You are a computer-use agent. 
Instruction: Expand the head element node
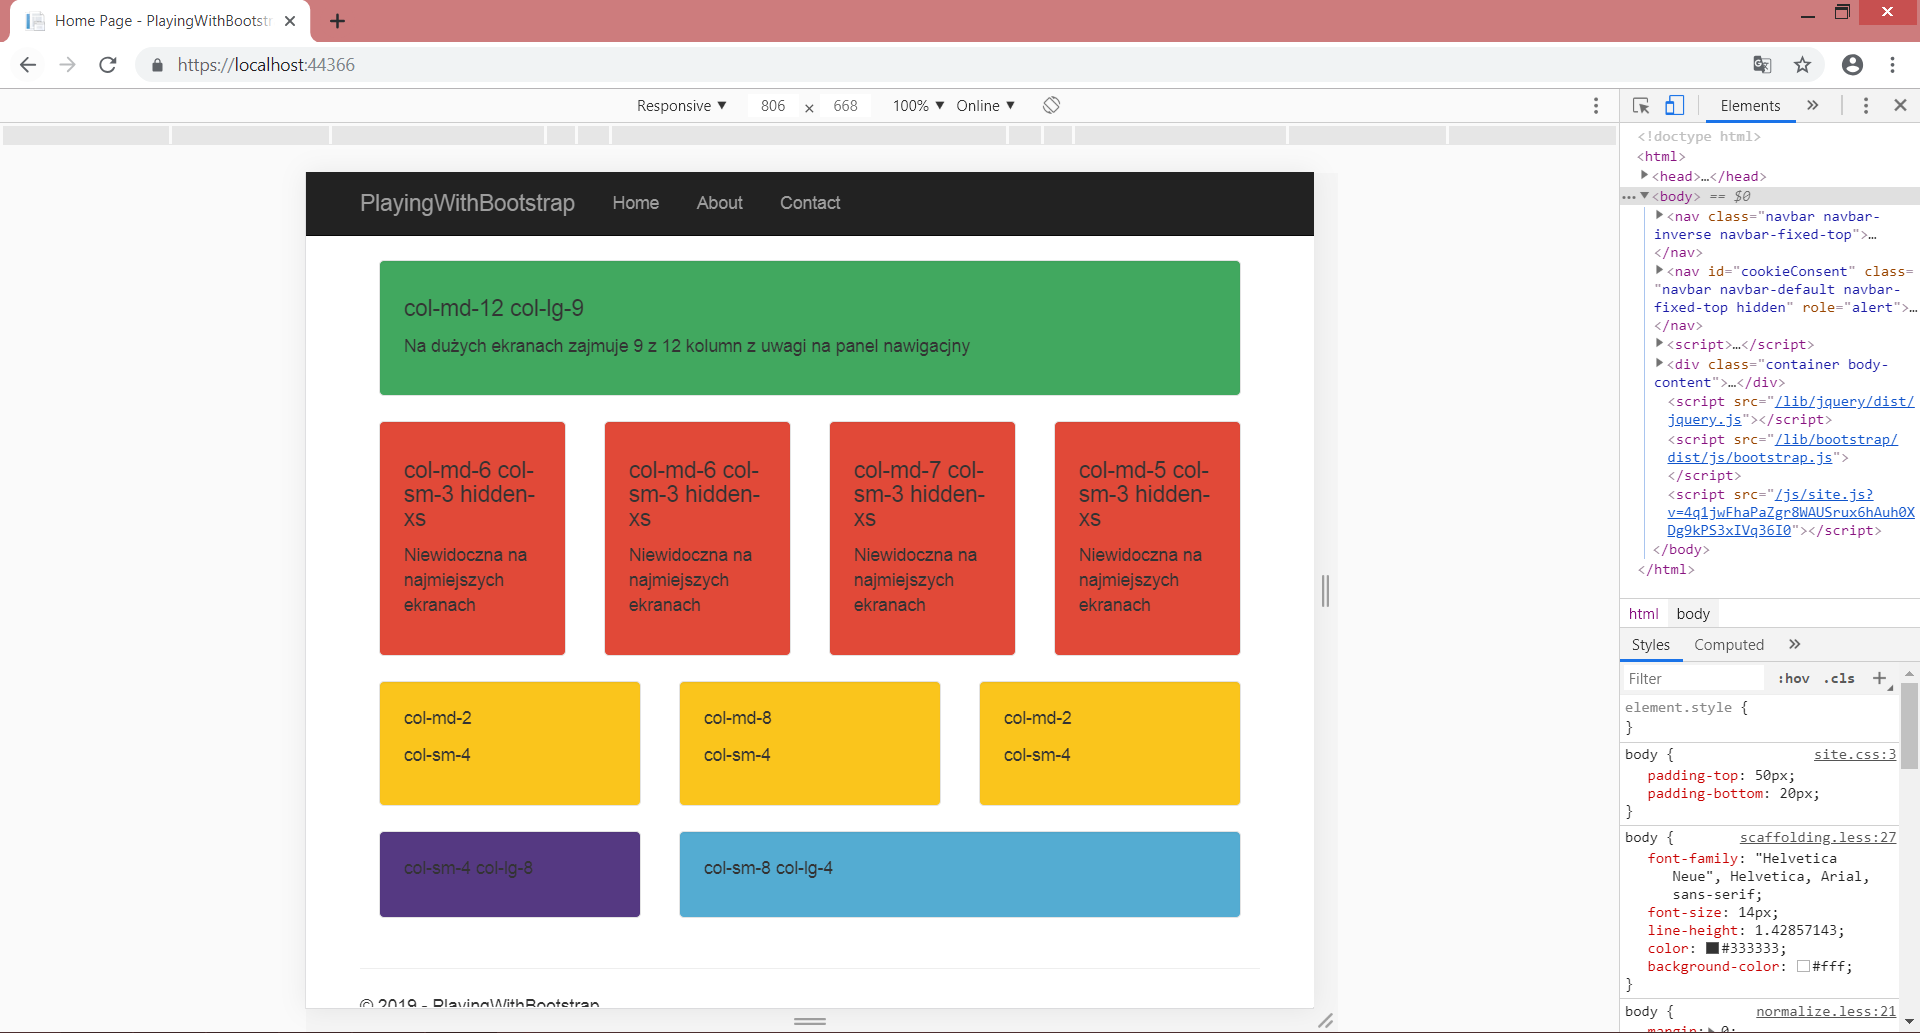coord(1644,176)
